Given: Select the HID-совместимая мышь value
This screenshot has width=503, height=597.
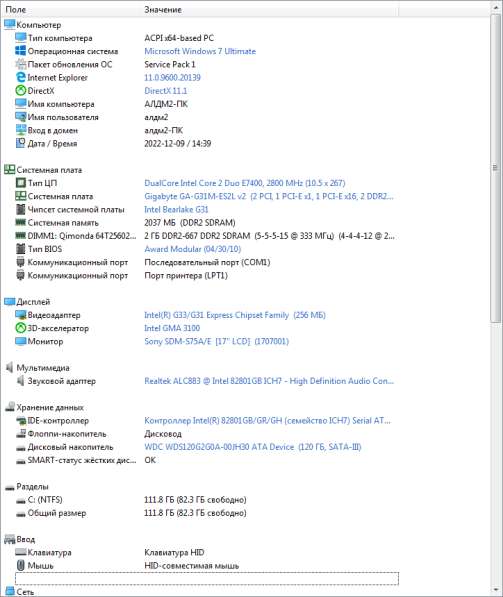Looking at the screenshot, I should tap(192, 566).
